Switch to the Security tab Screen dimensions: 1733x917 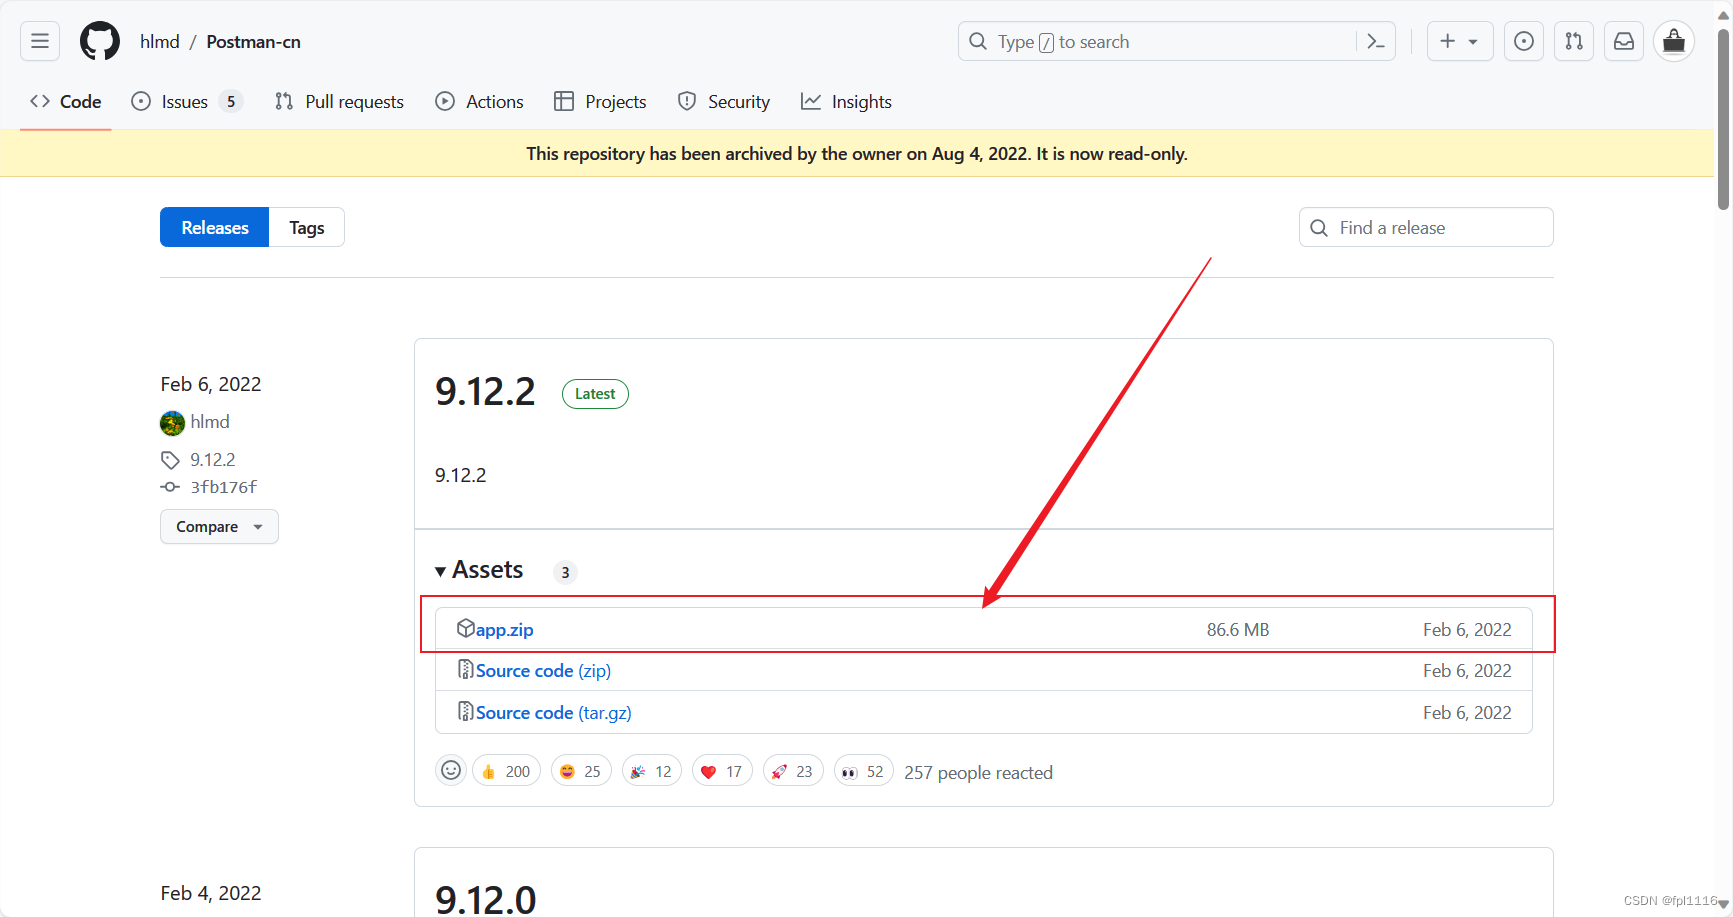(x=724, y=101)
